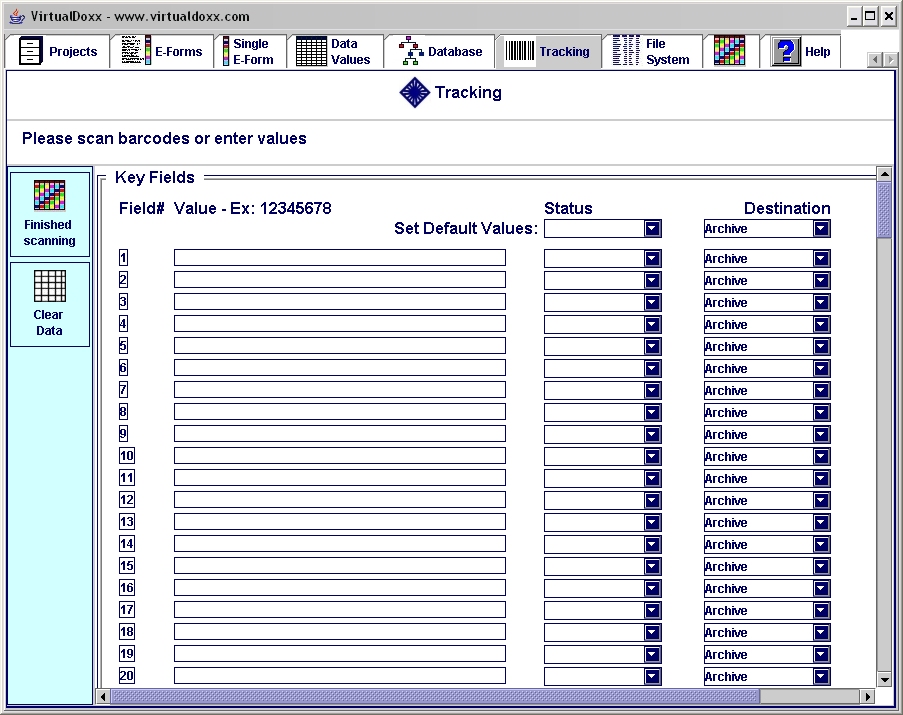Click the value input for field 2
Image resolution: width=903 pixels, height=715 pixels.
click(340, 279)
